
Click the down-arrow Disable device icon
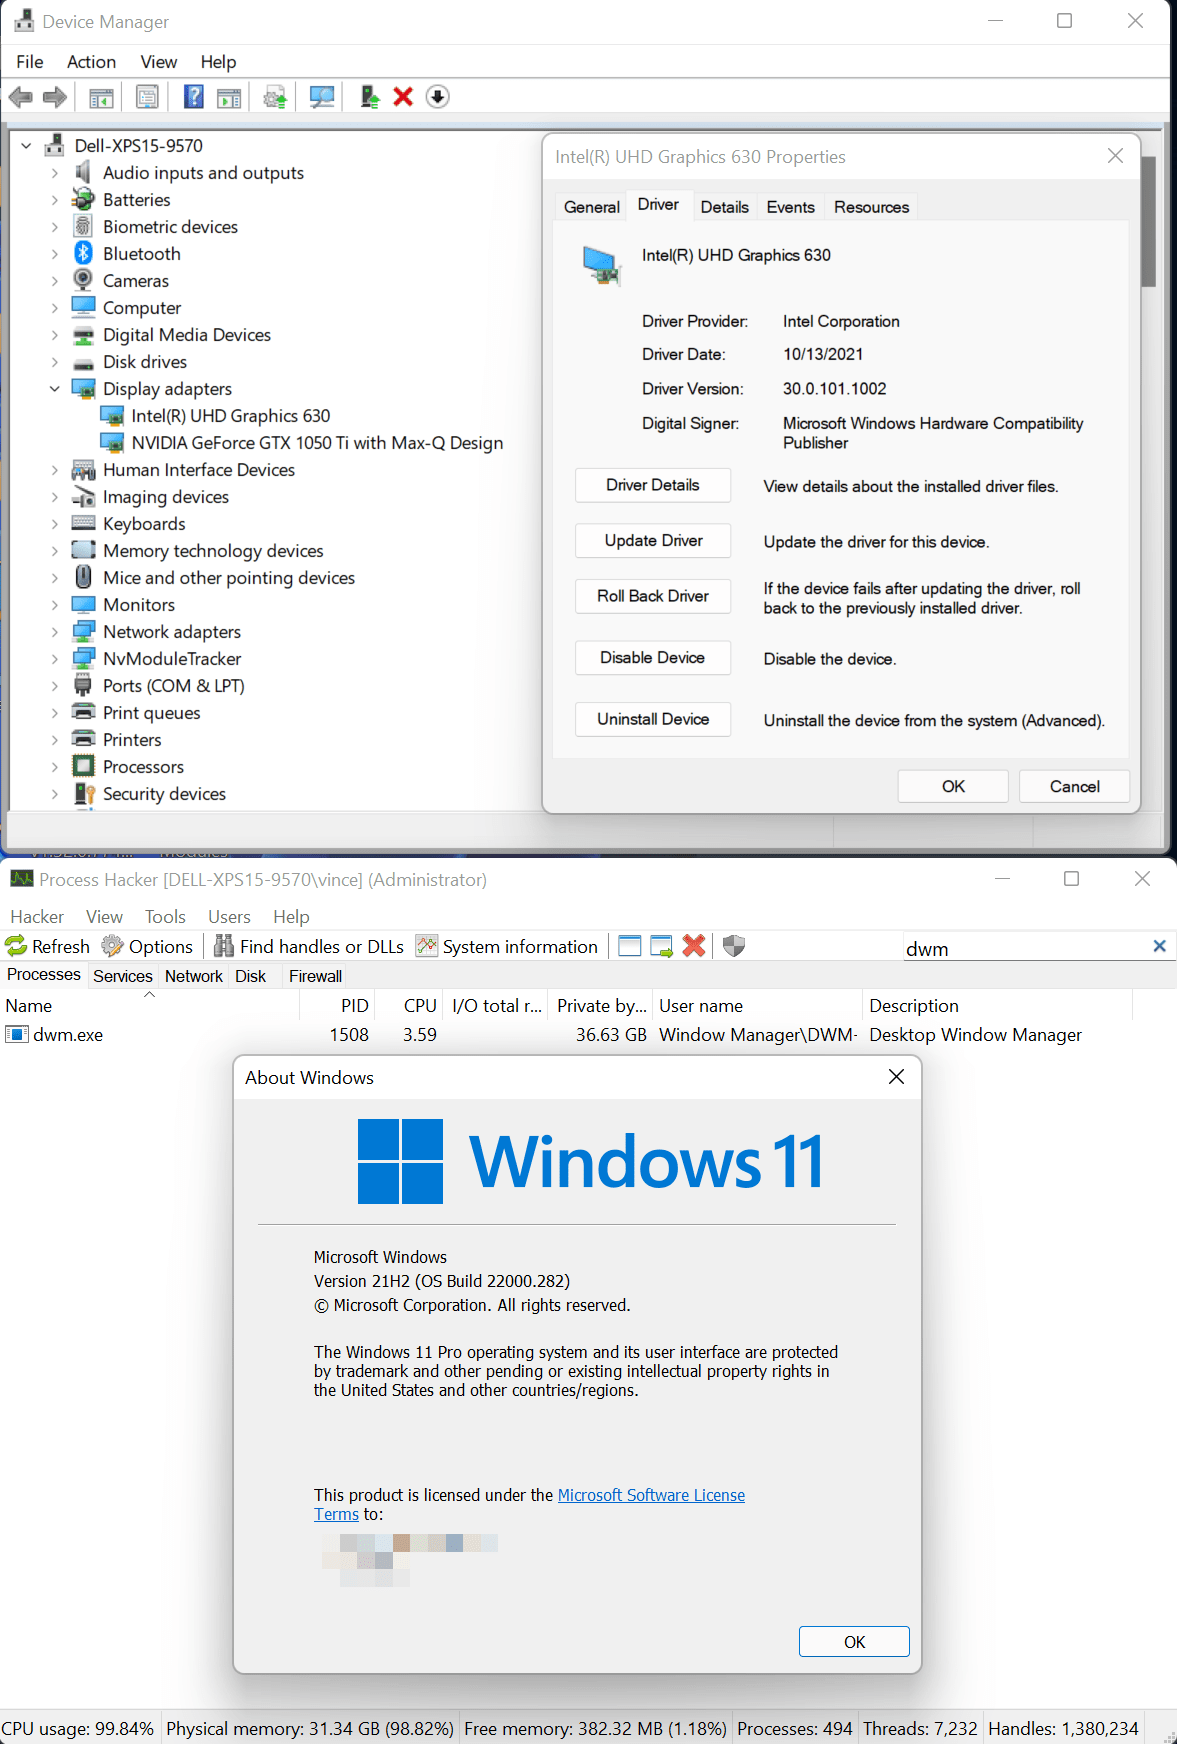pyautogui.click(x=437, y=97)
